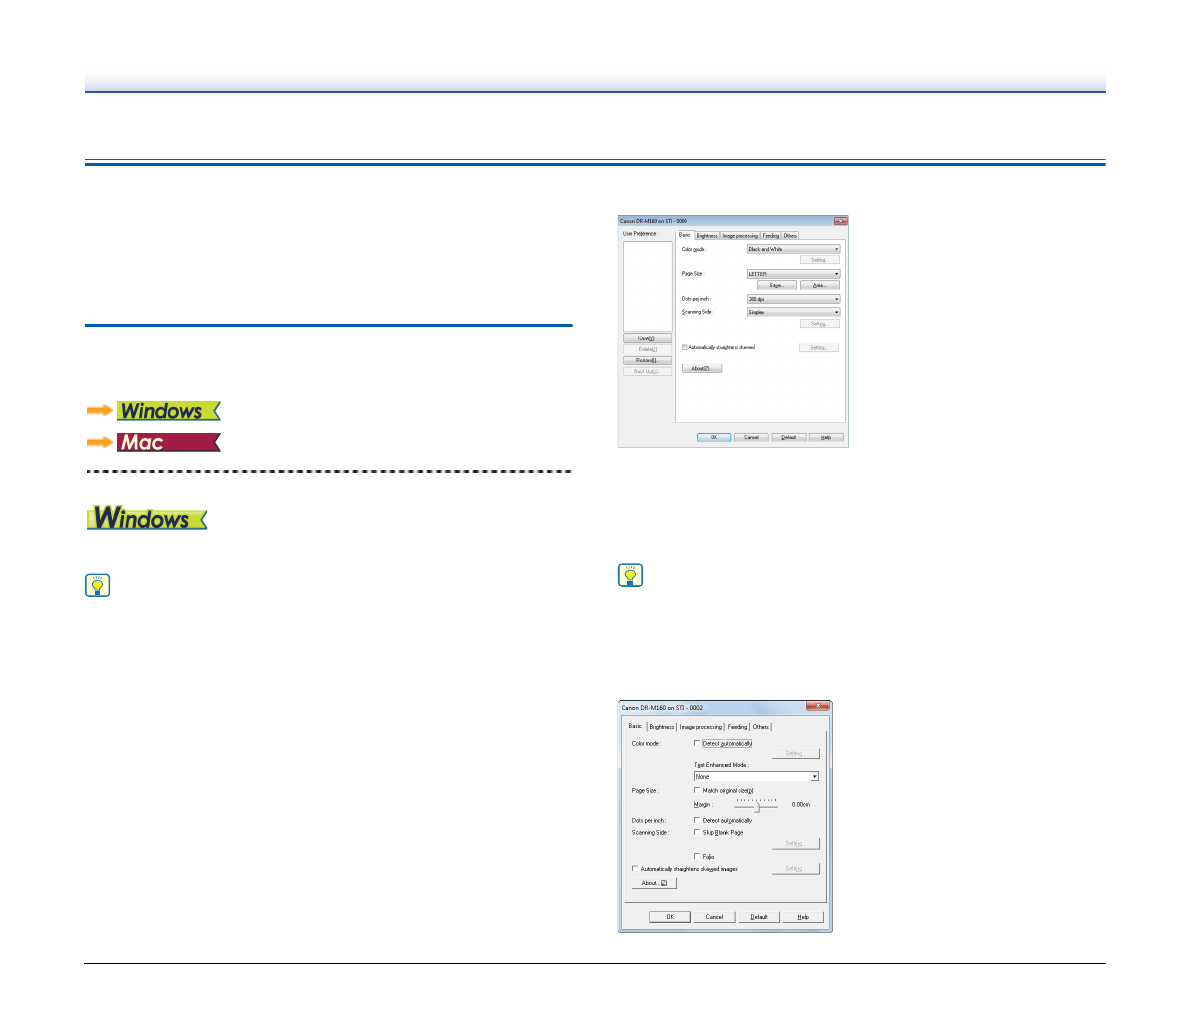The height and width of the screenshot is (1020, 1190).
Task: Open the Feeding tab in STI - 0002 dialog
Action: [x=737, y=727]
